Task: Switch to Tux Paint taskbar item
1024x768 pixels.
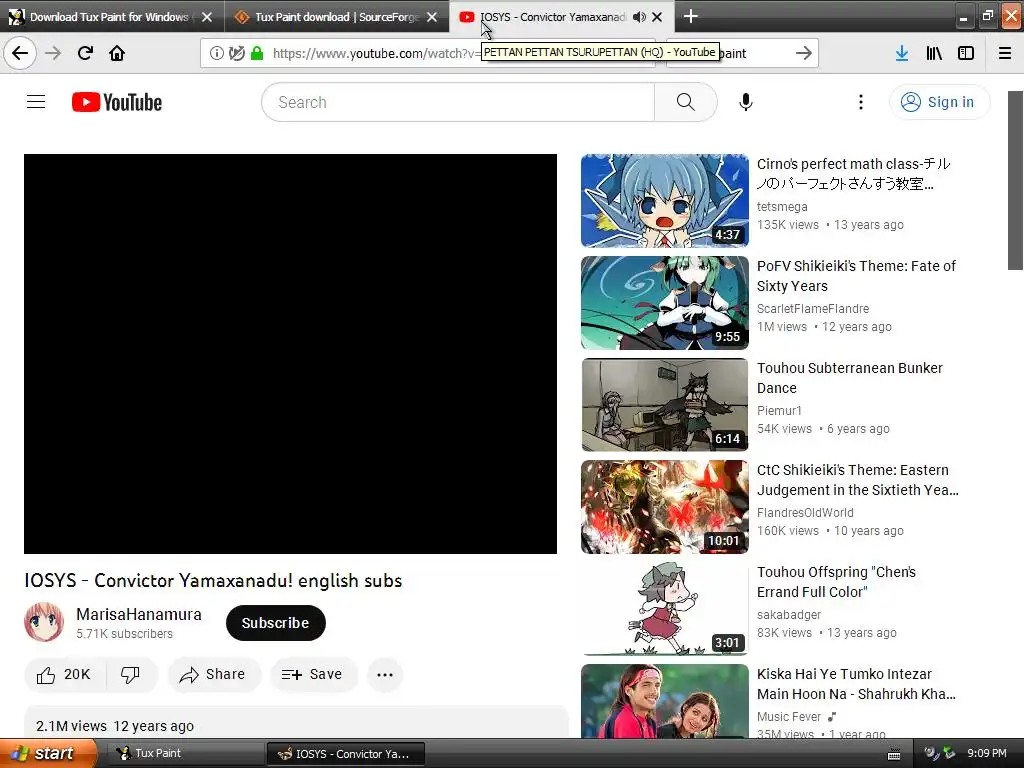Action: (x=185, y=754)
